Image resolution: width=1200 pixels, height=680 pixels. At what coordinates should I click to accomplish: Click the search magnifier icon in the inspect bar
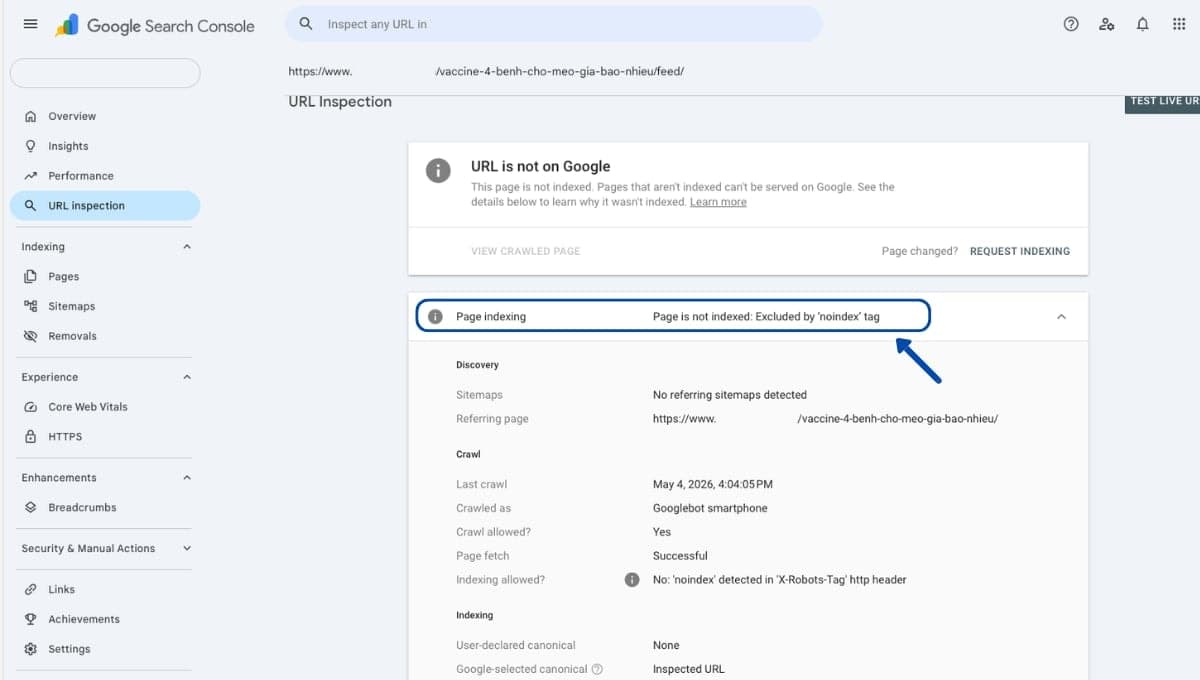pyautogui.click(x=307, y=24)
